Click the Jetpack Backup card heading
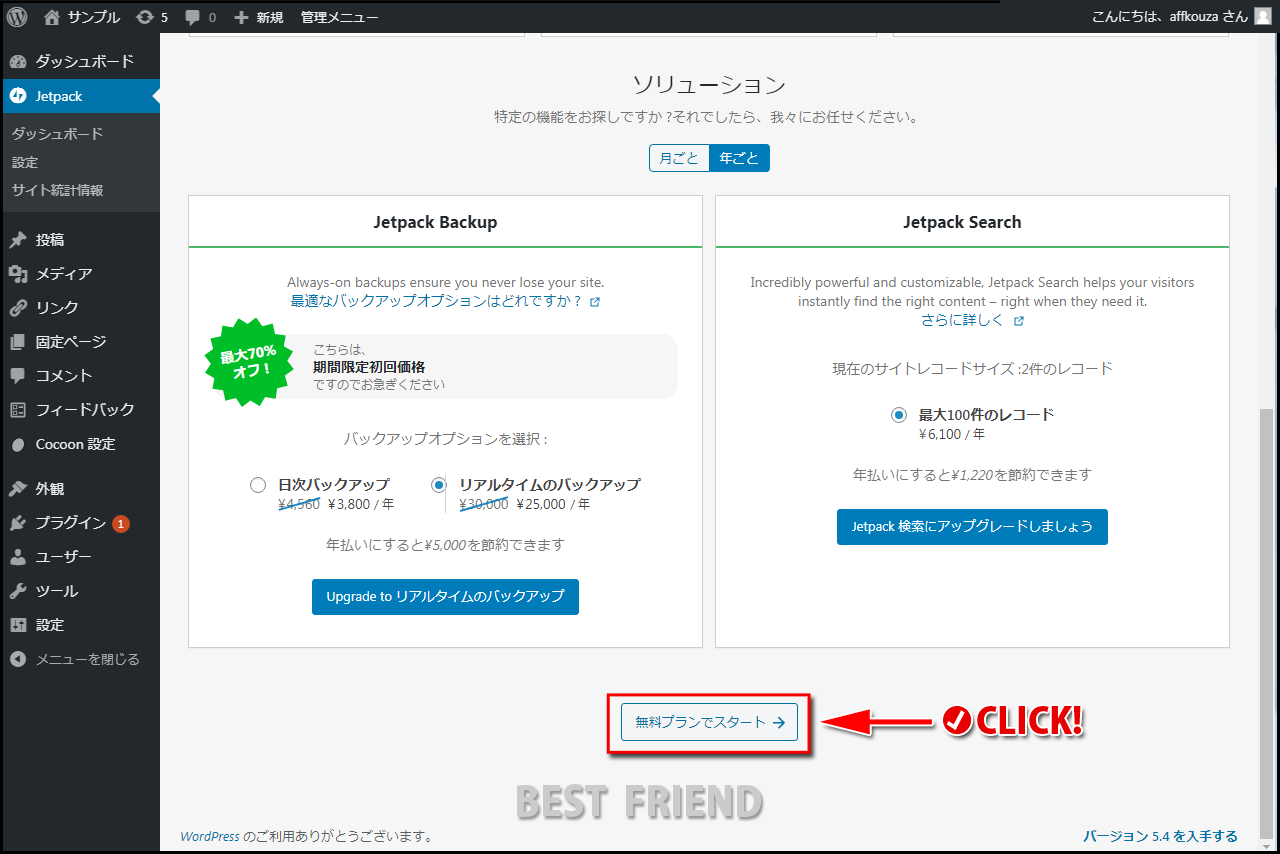1280x854 pixels. point(435,222)
